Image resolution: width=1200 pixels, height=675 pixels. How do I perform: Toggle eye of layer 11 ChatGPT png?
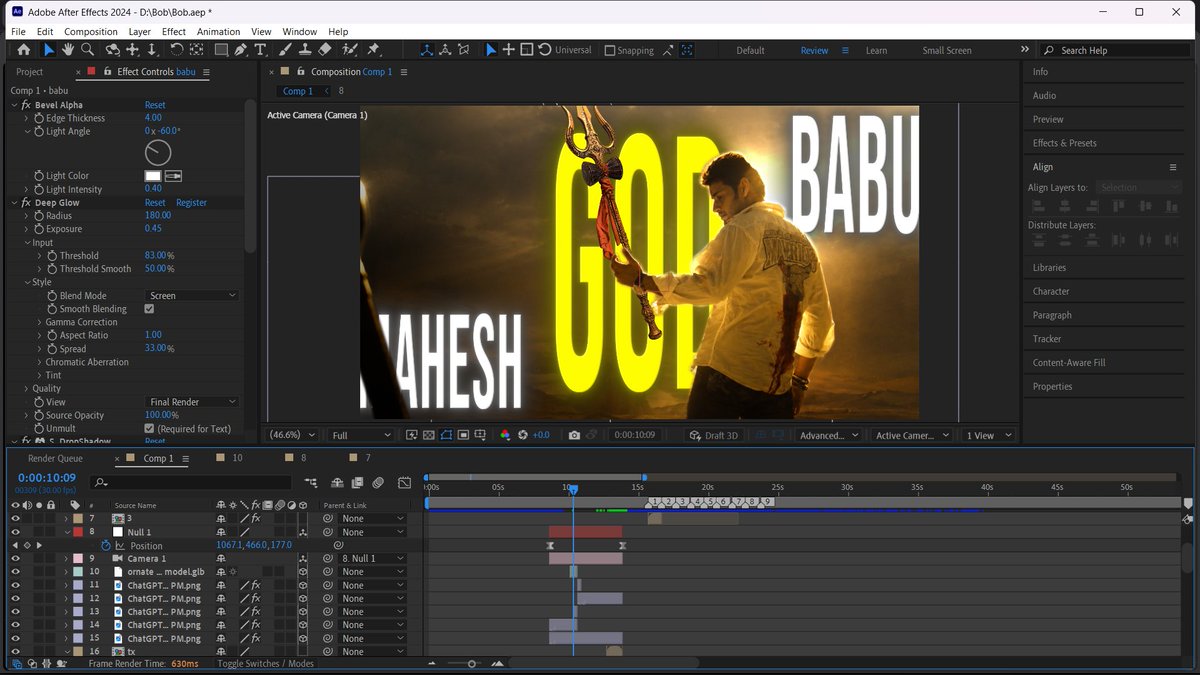15,585
